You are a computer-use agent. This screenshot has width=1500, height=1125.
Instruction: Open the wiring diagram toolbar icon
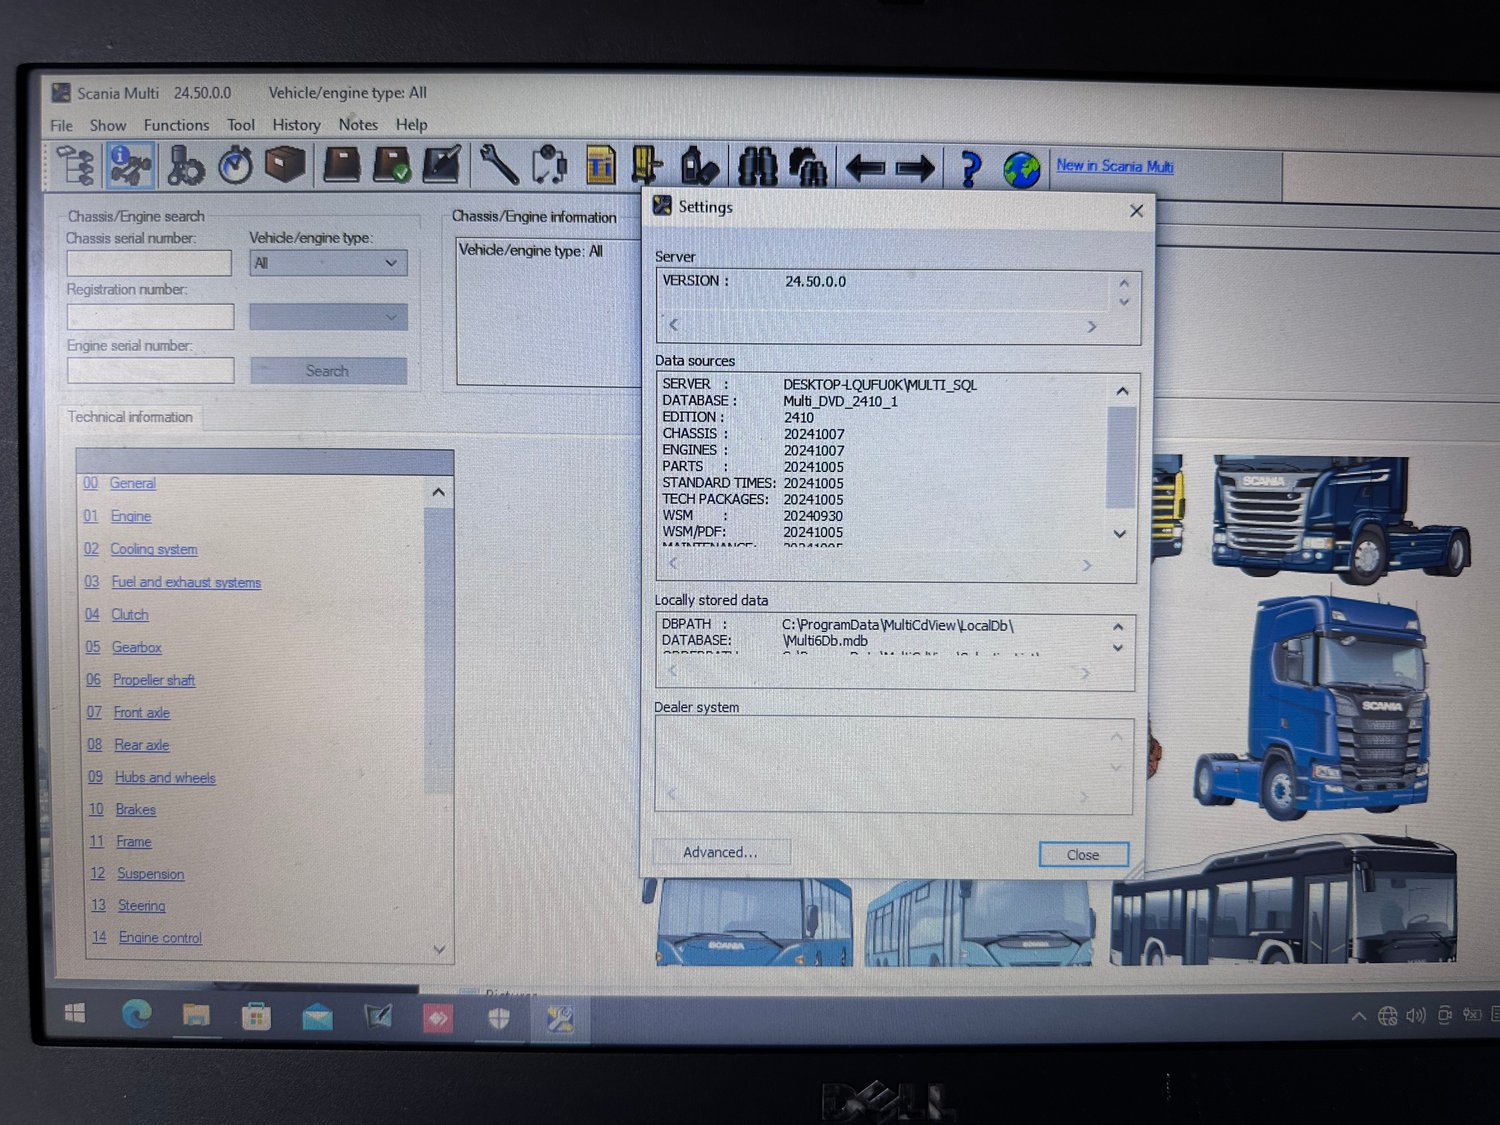[x=549, y=165]
